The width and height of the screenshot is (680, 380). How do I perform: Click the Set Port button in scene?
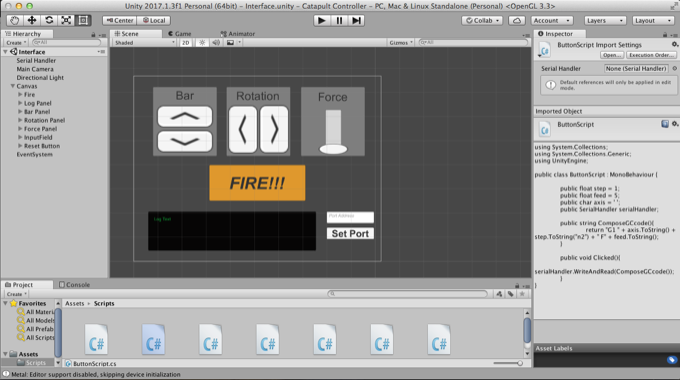[x=350, y=233]
